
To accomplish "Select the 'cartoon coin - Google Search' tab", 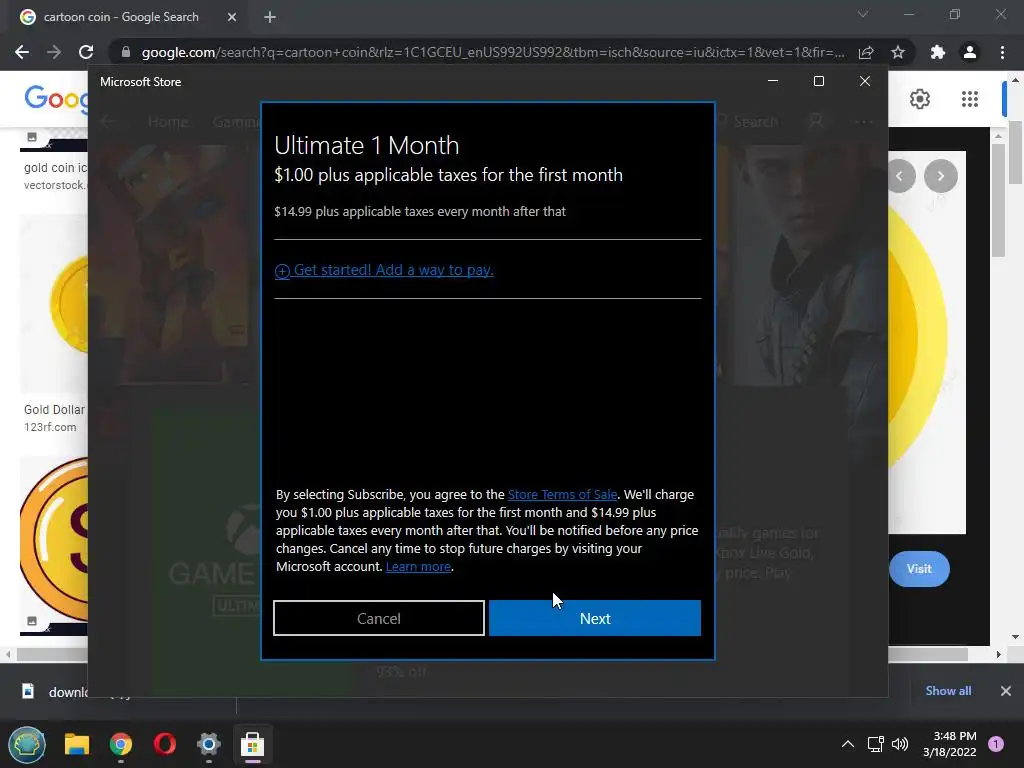I will tap(121, 17).
